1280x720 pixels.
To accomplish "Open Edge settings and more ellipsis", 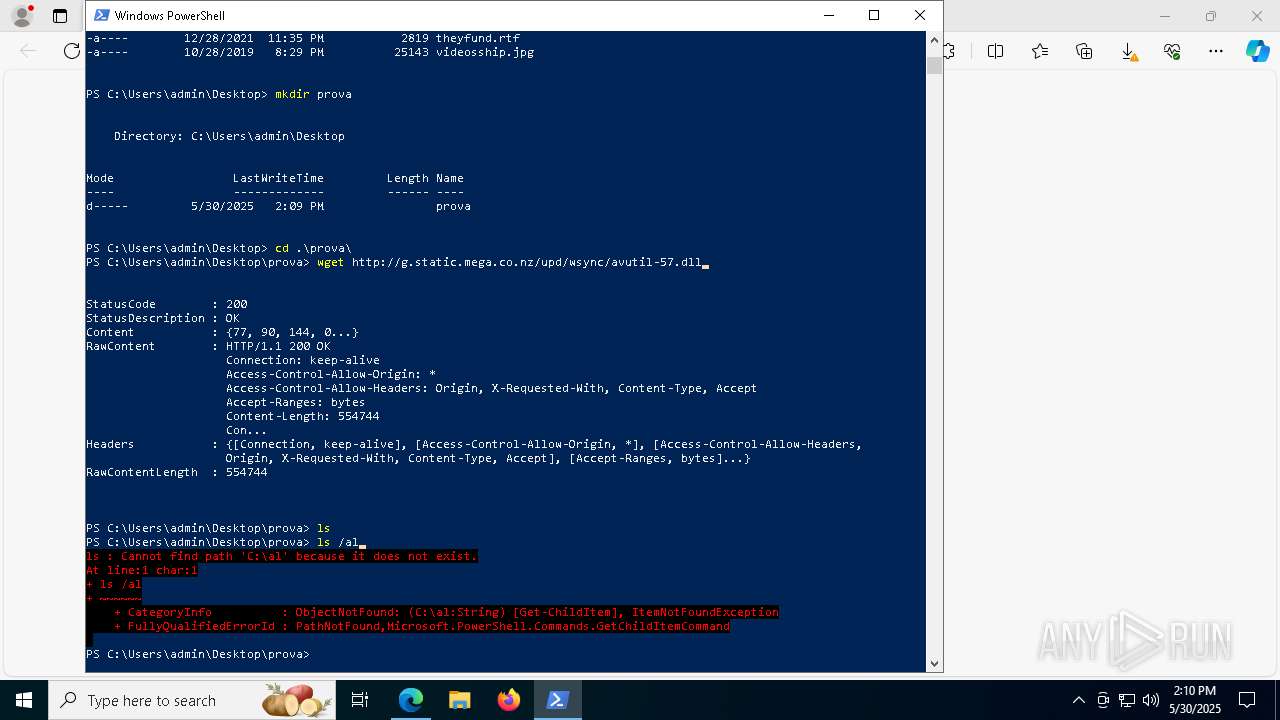I will 1216,51.
